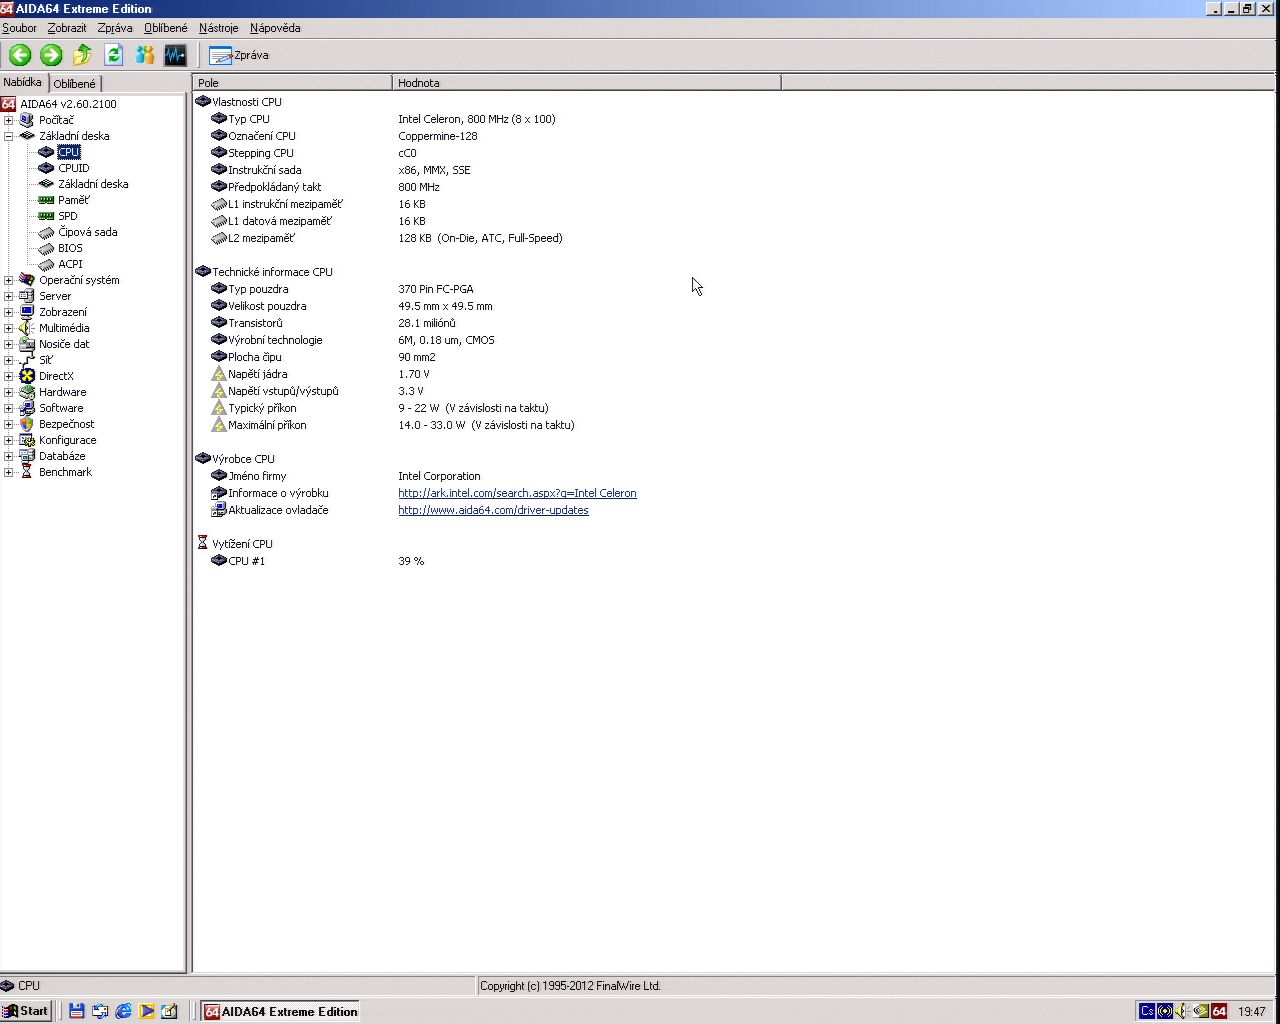Click the Benchmark hourglass icon

(27, 472)
